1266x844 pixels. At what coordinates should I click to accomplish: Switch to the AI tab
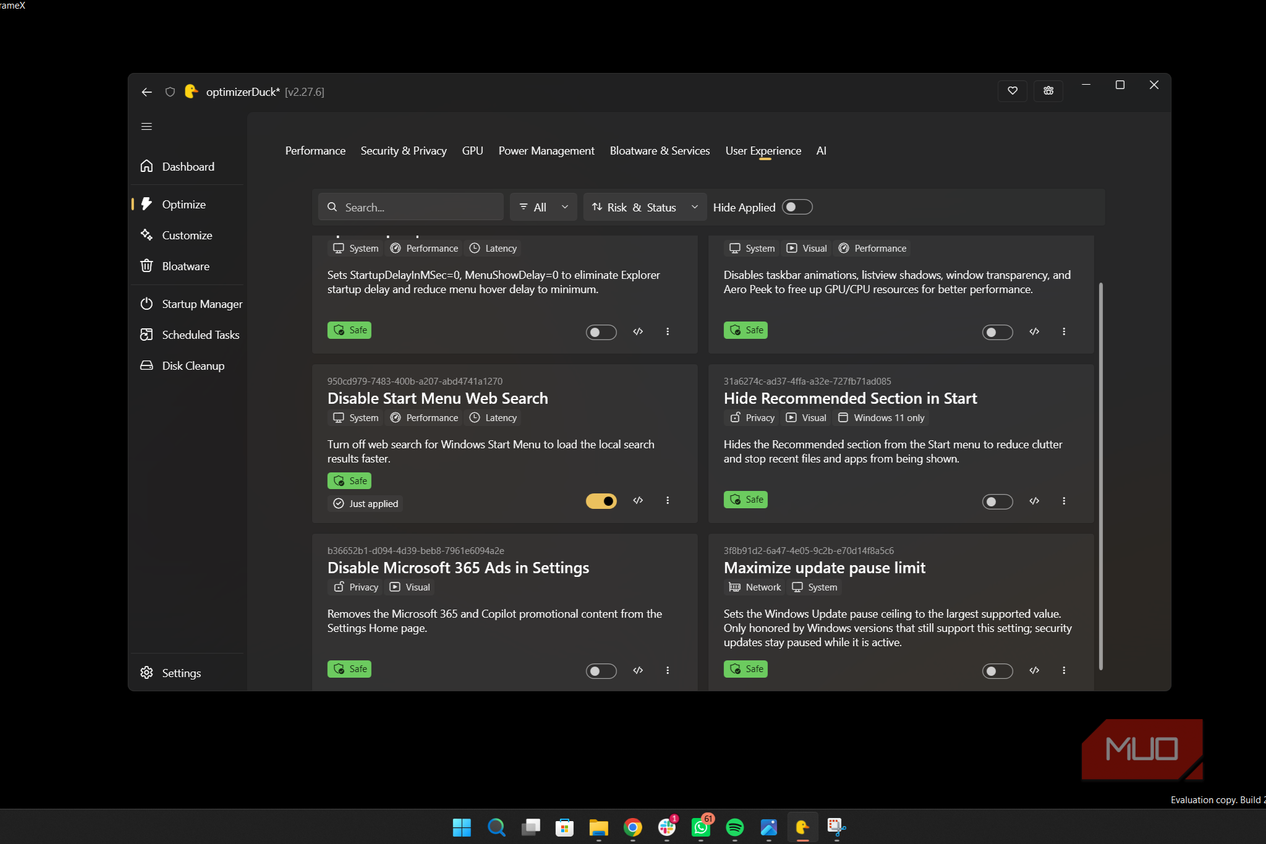click(x=821, y=151)
